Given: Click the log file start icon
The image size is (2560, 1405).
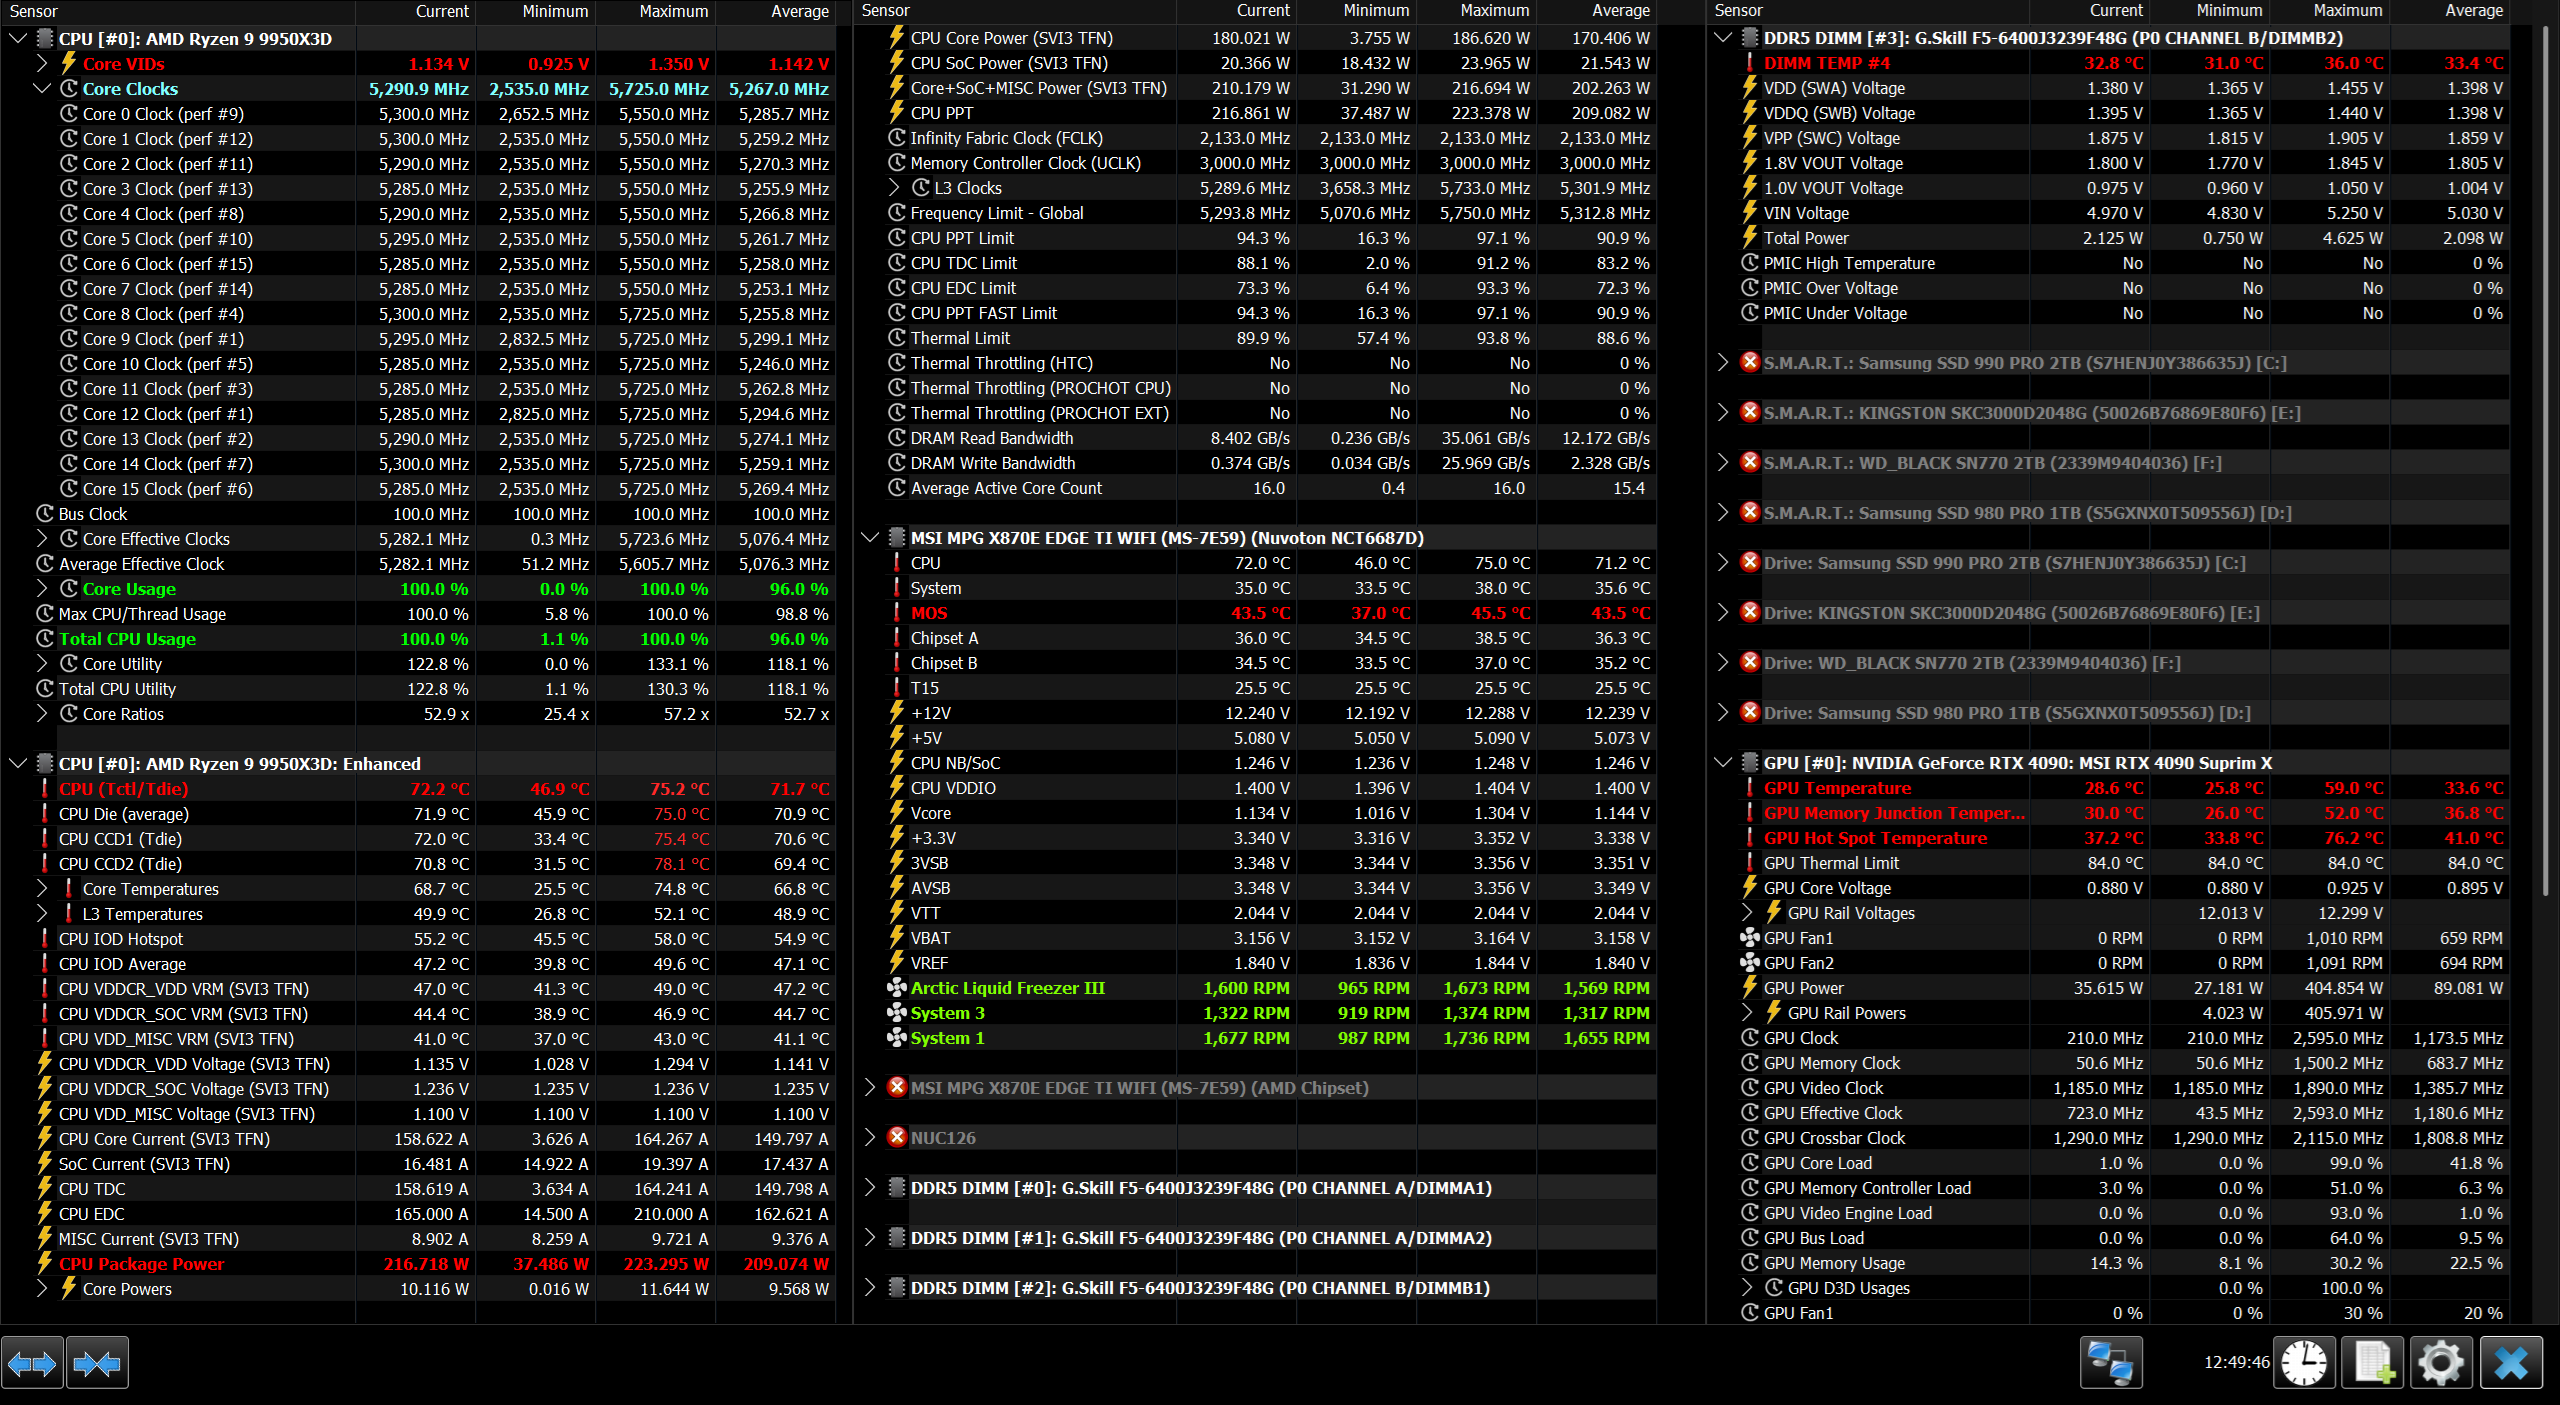Looking at the screenshot, I should point(2374,1363).
